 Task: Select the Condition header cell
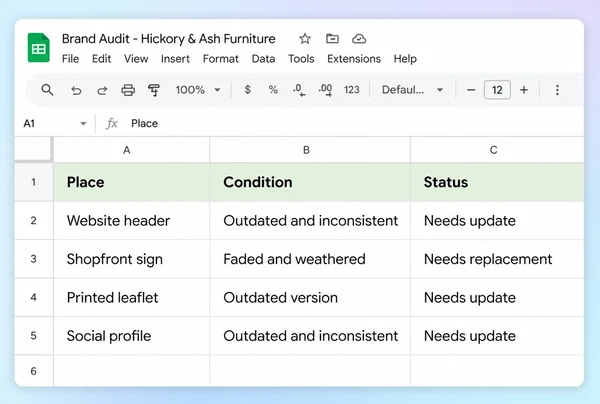[x=310, y=182]
